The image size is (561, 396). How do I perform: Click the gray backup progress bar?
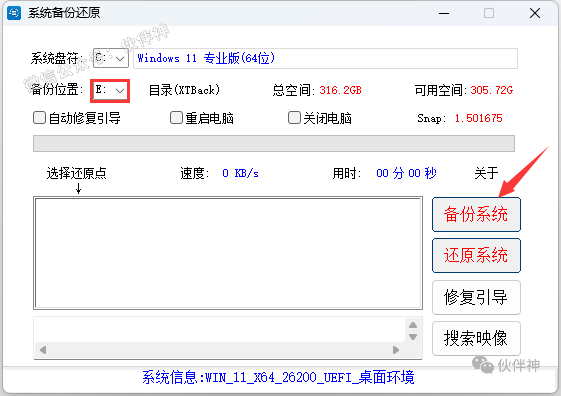point(274,143)
